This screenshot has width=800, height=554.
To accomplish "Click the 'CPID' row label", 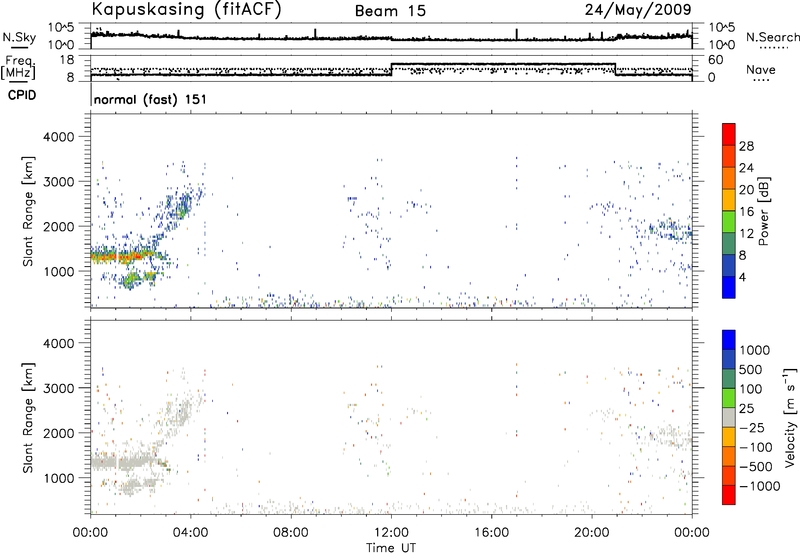I will [x=22, y=95].
